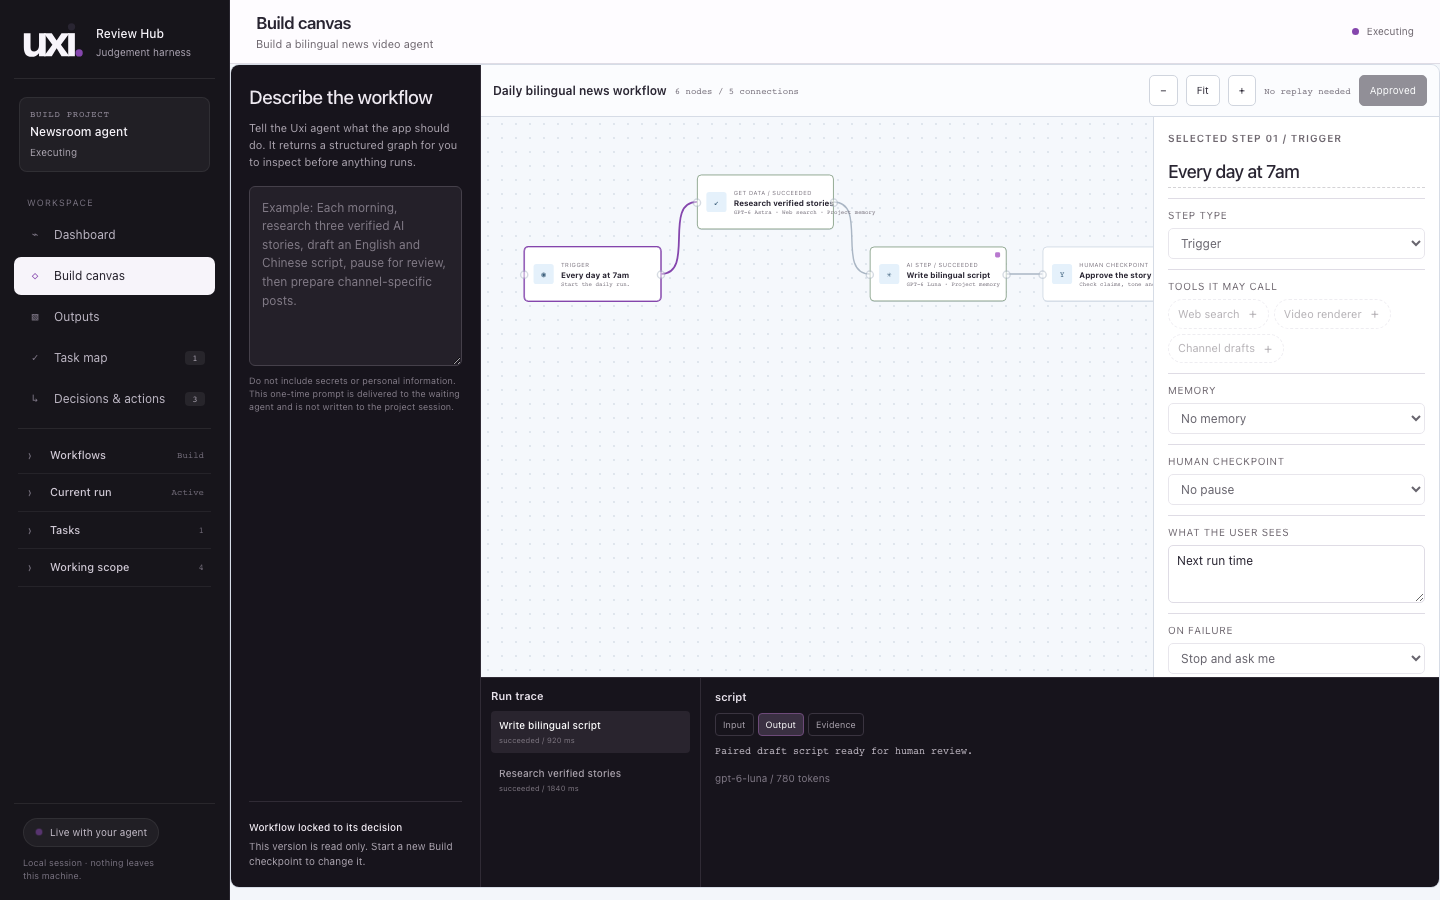The height and width of the screenshot is (900, 1440).
Task: Click the Dashboard icon in the sidebar
Action: (35, 235)
